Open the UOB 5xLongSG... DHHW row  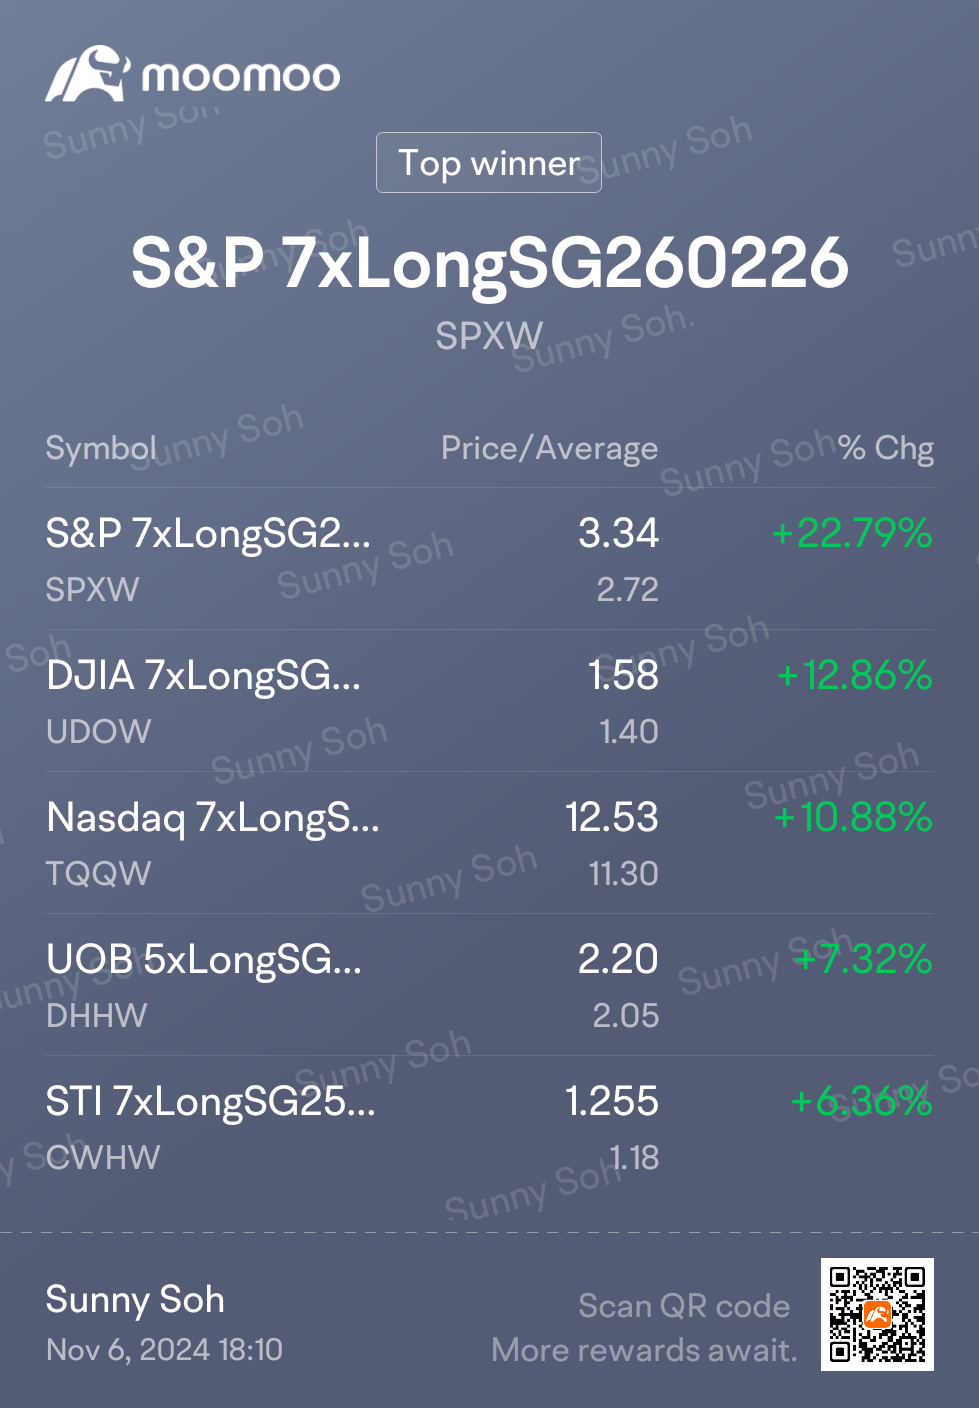click(x=490, y=985)
